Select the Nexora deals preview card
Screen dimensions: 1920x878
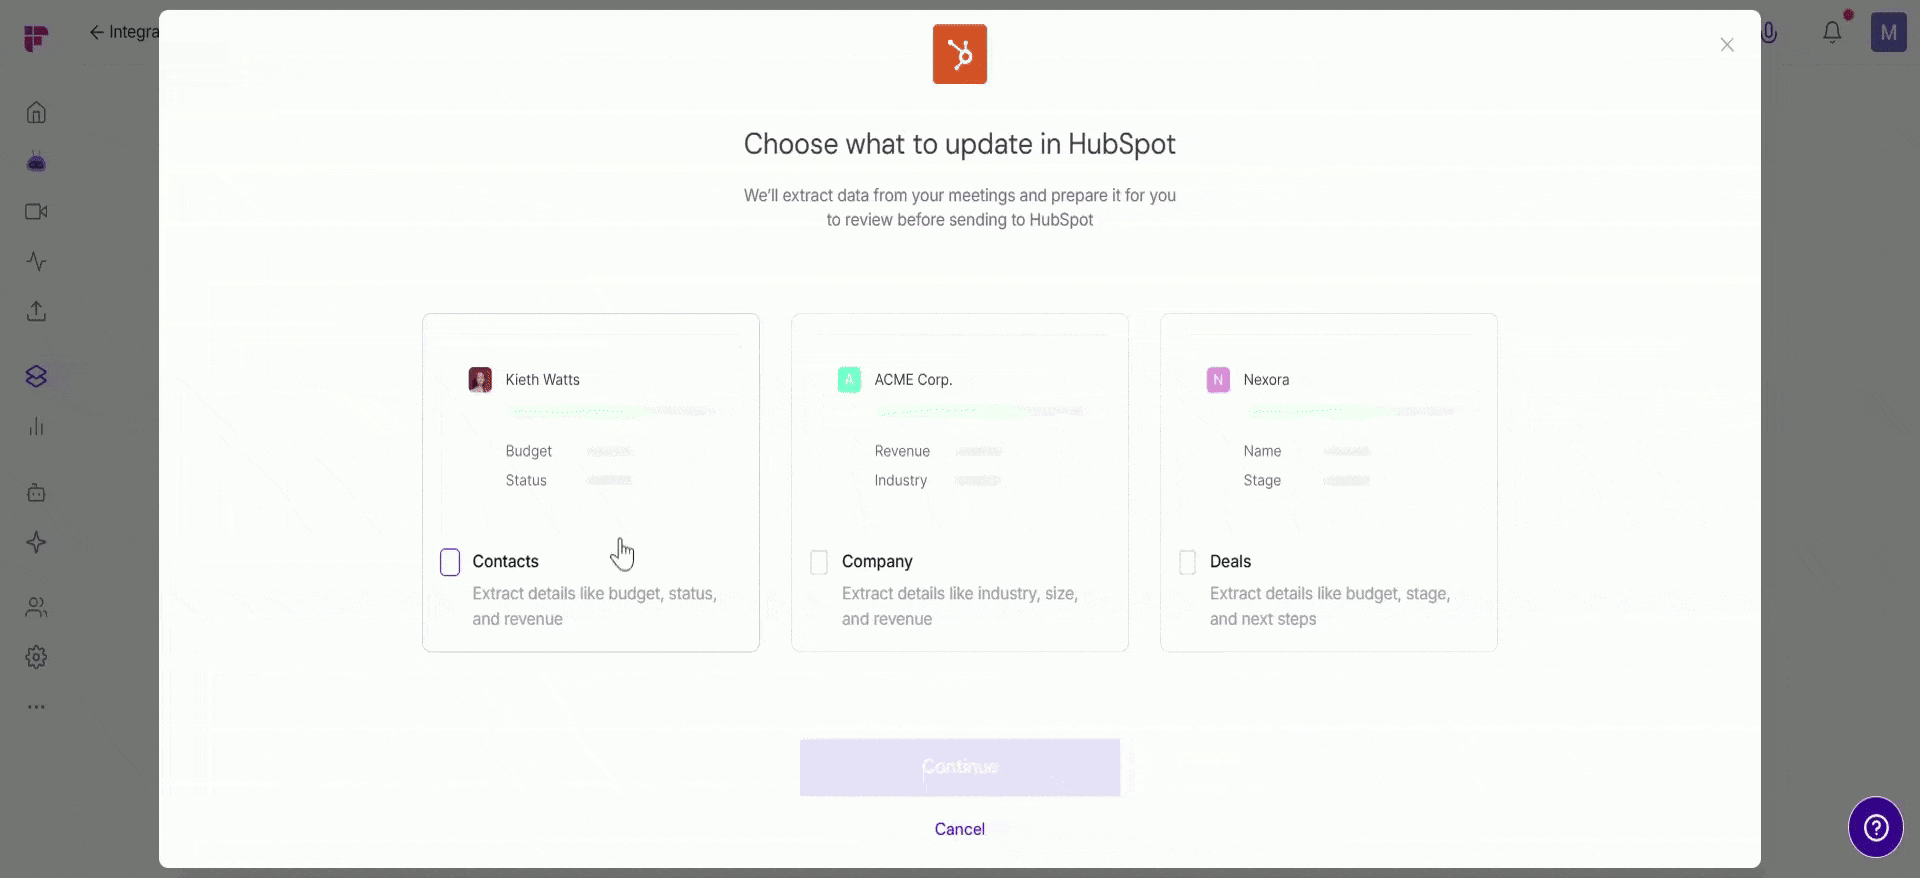1329,483
